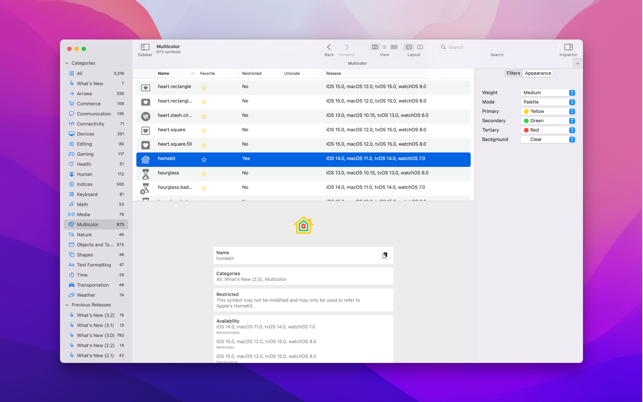Click the green Secondary color dot
Image resolution: width=643 pixels, height=402 pixels.
526,121
